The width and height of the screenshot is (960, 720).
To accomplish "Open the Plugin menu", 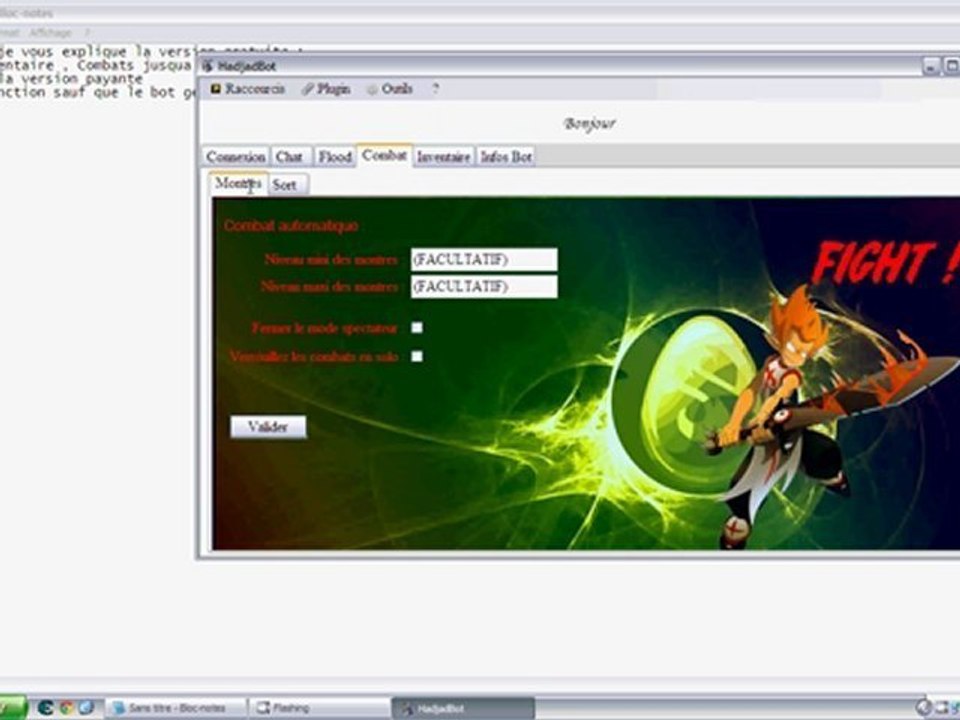I will 326,89.
